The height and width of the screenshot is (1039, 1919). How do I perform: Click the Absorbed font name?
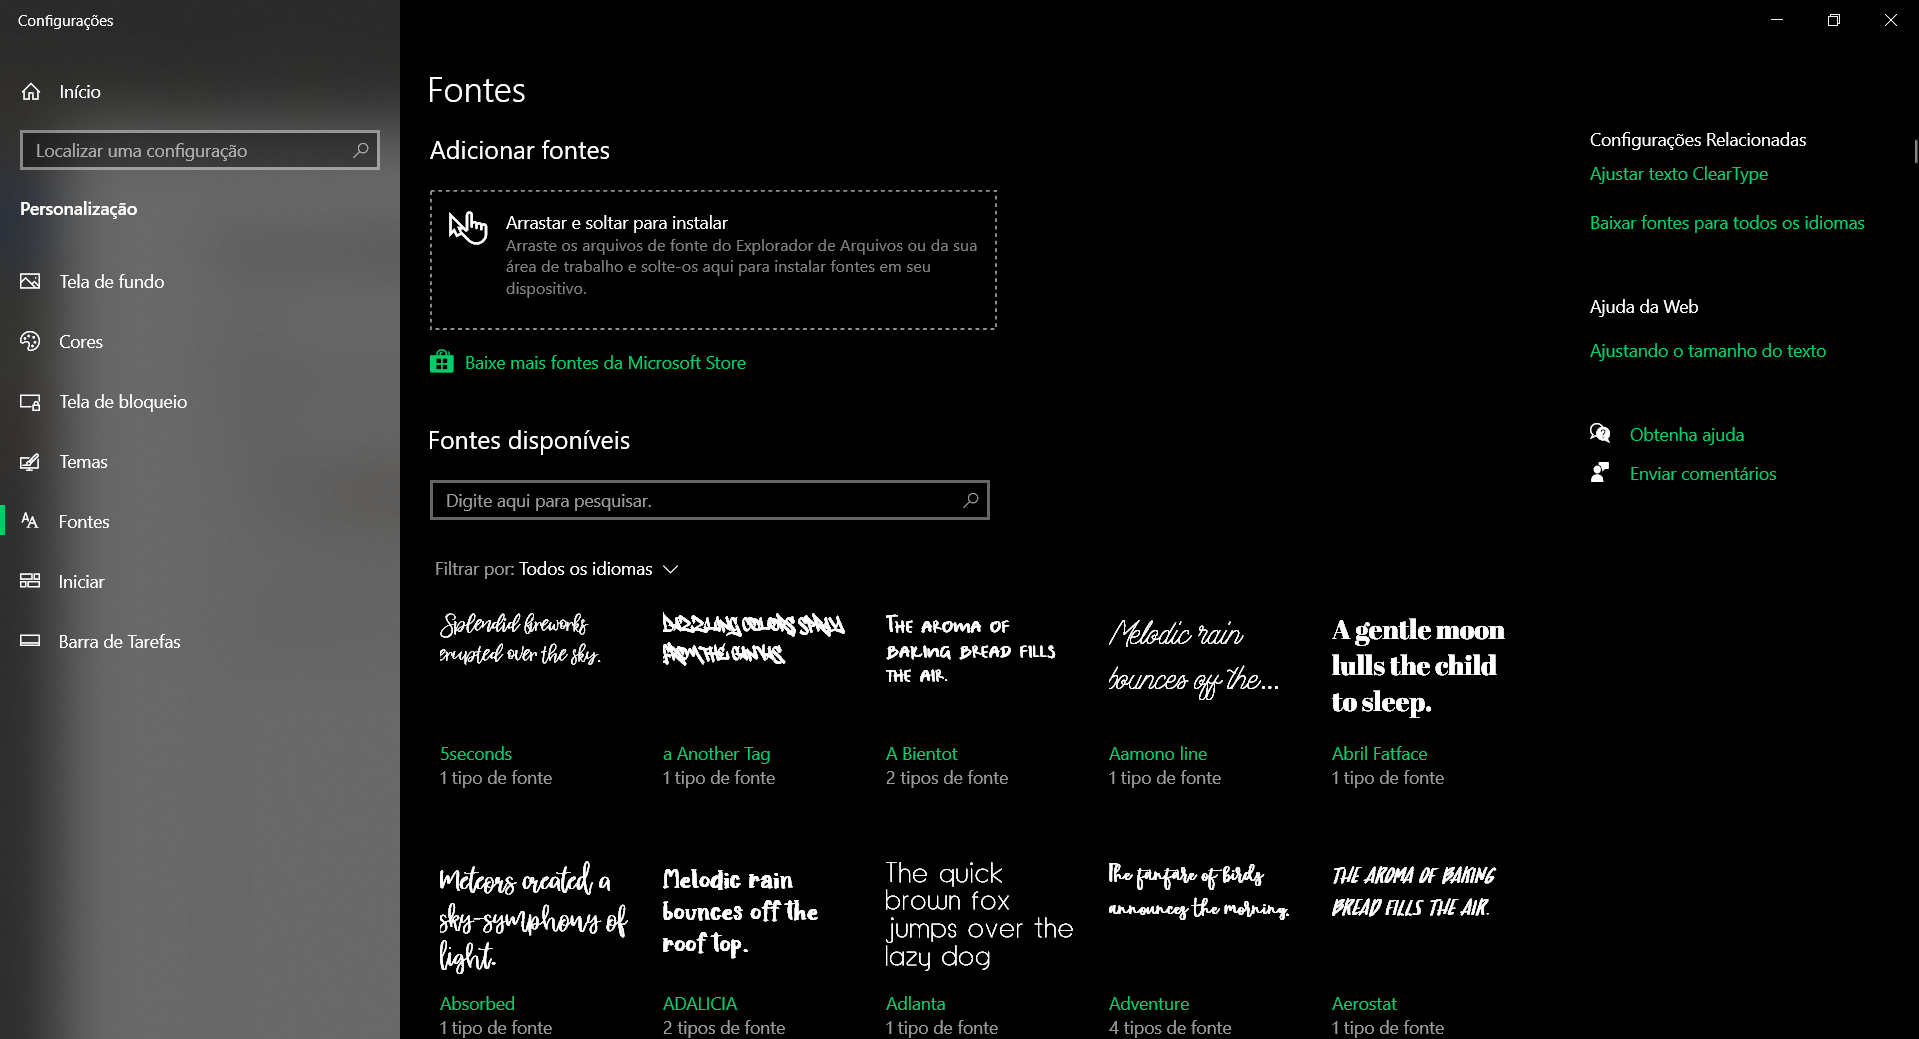pos(477,1004)
